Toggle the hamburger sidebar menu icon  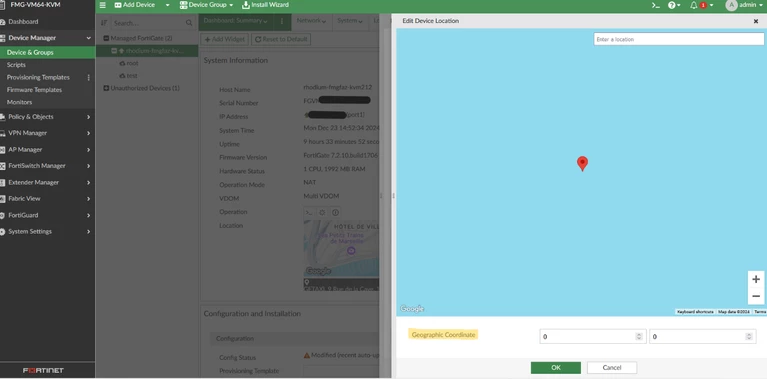[102, 5]
